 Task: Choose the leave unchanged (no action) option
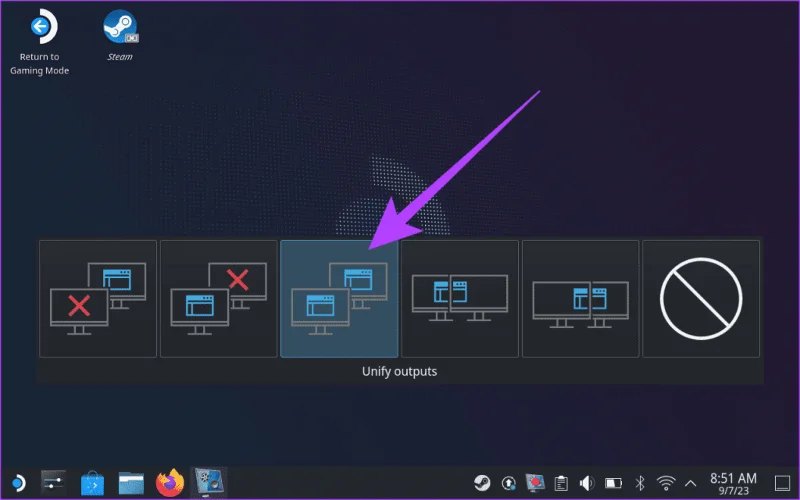pos(701,299)
